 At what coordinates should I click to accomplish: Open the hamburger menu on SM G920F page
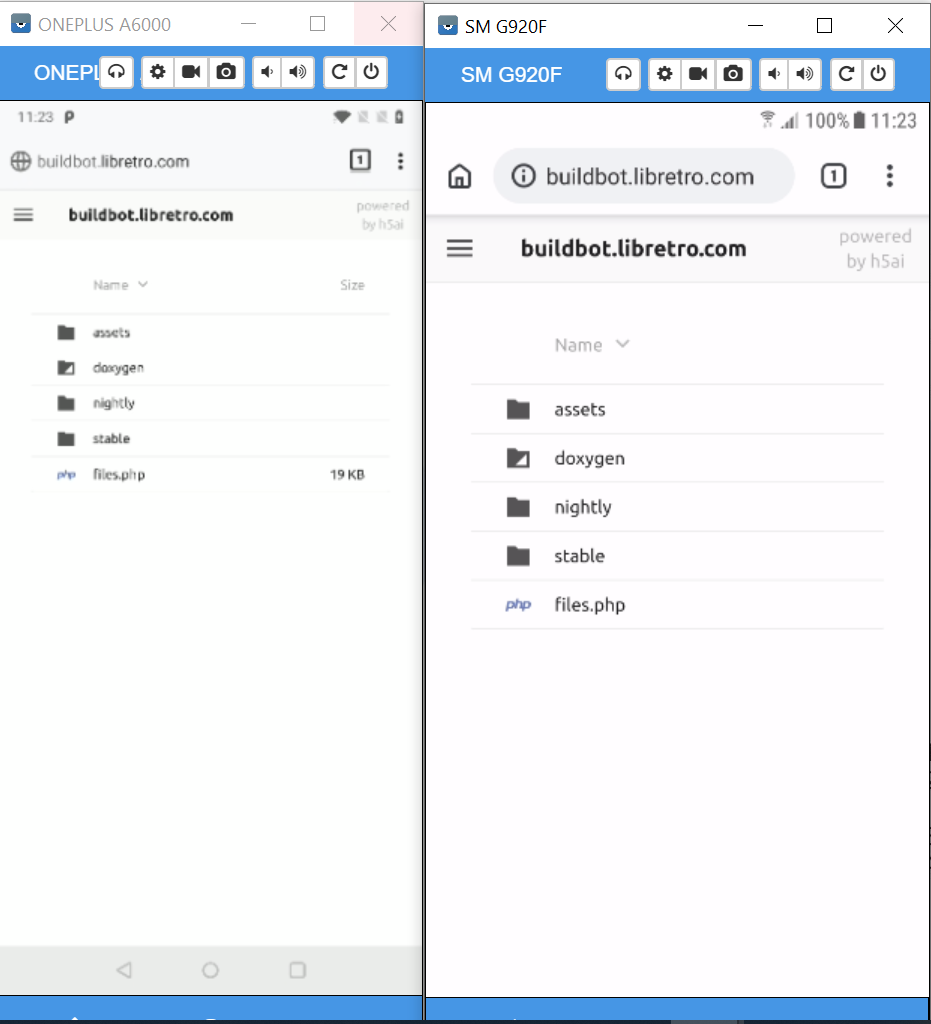tap(460, 248)
